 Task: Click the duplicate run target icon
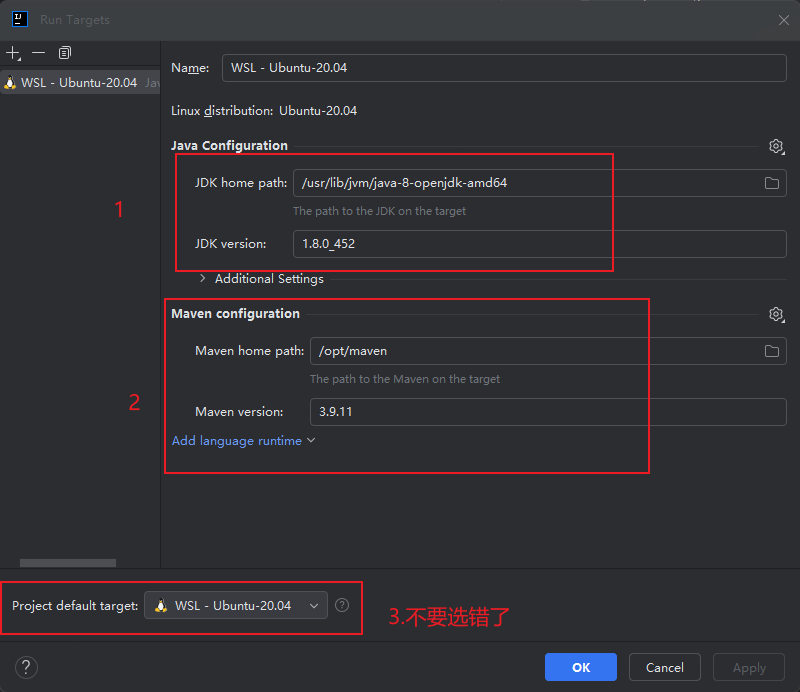64,52
